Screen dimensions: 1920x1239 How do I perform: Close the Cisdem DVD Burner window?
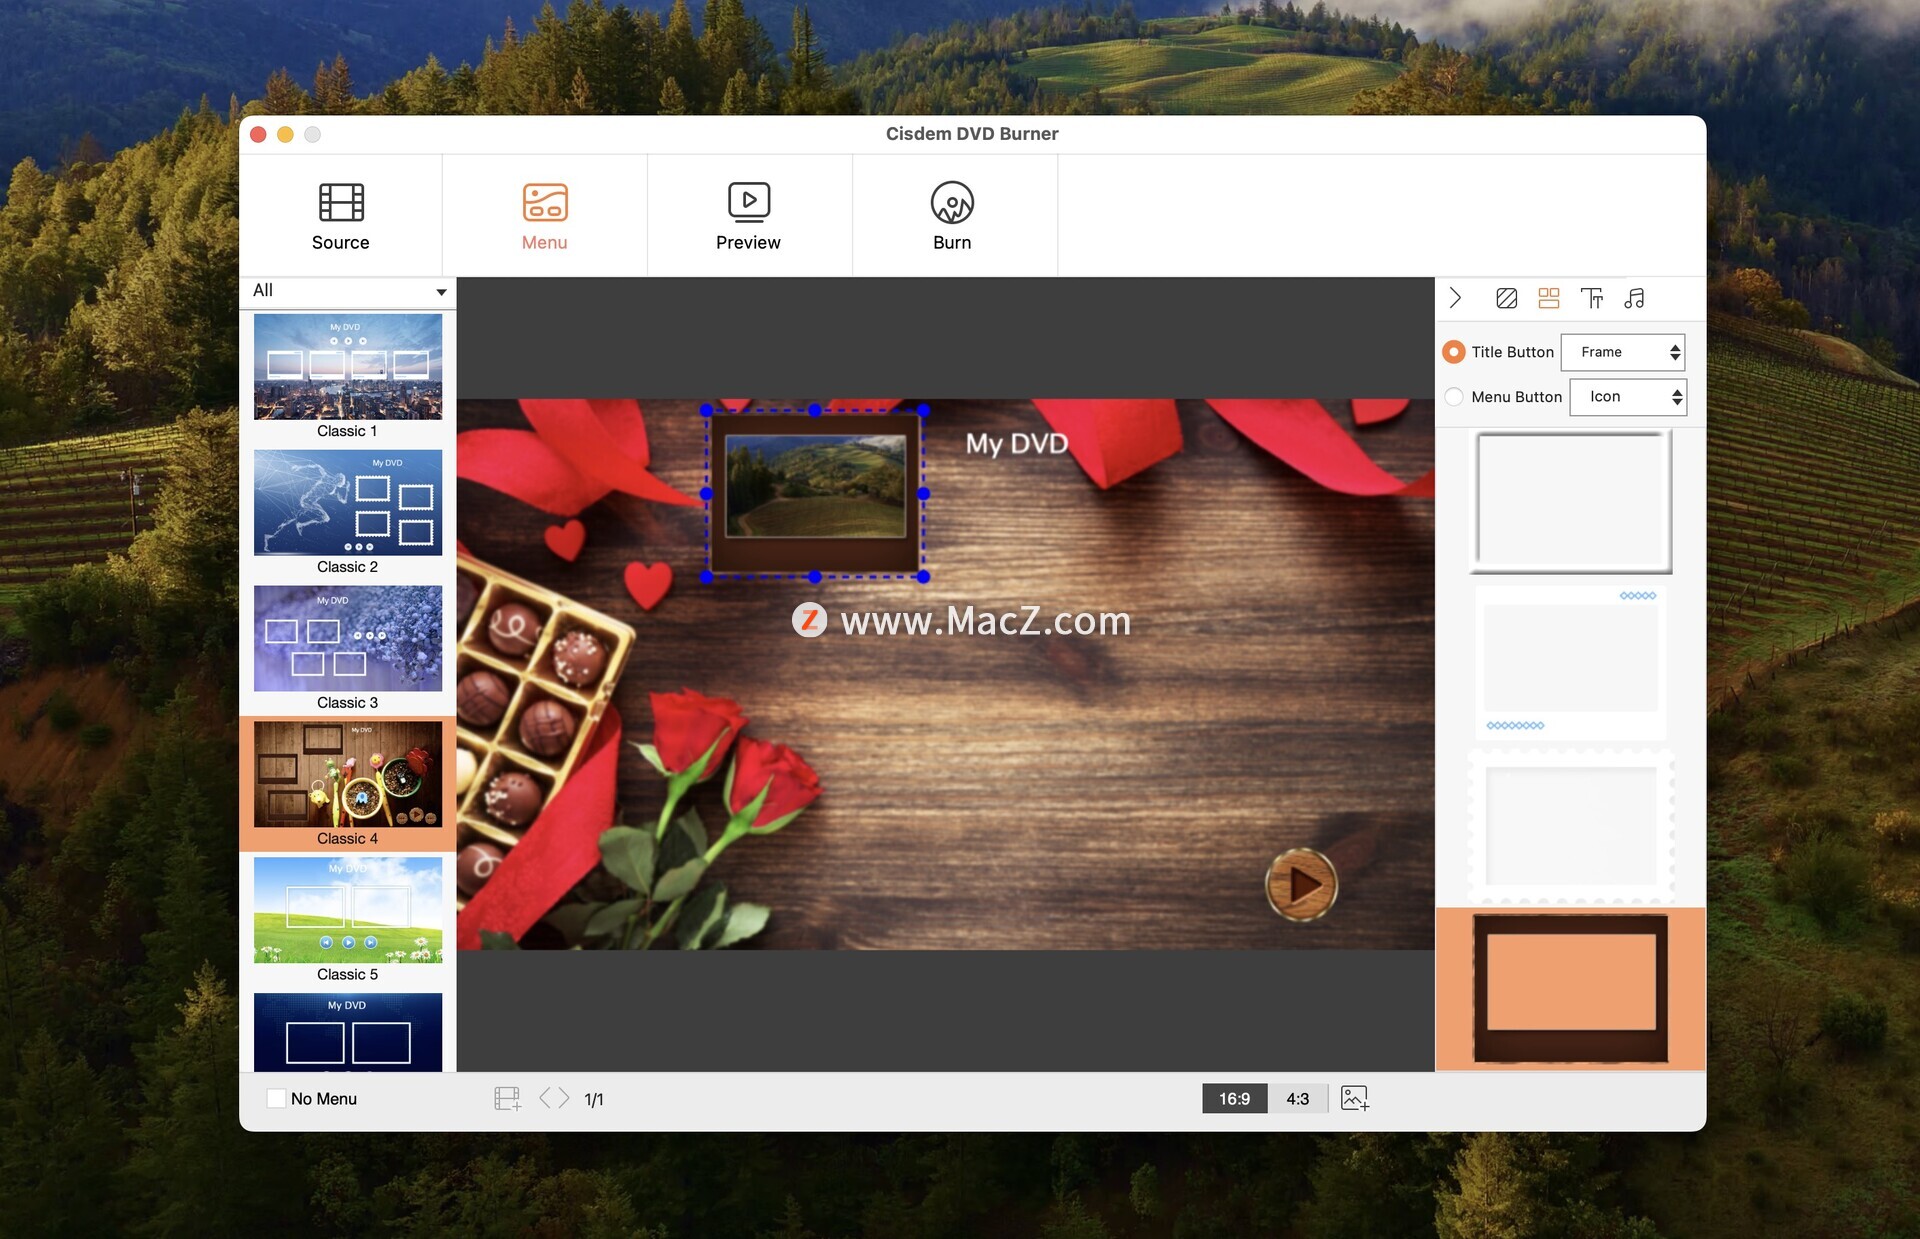click(258, 134)
